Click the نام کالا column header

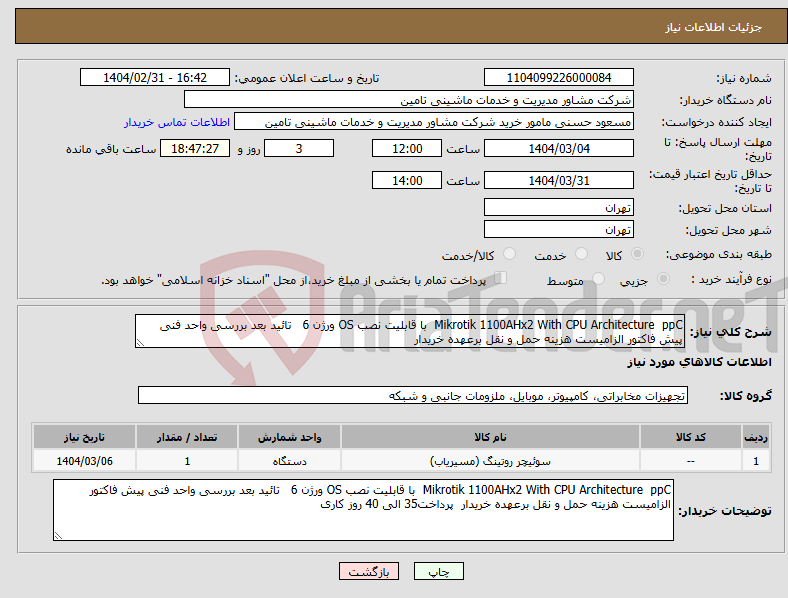pyautogui.click(x=490, y=437)
